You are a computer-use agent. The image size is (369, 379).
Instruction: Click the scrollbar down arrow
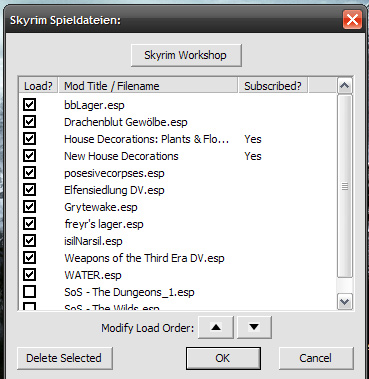click(x=345, y=302)
